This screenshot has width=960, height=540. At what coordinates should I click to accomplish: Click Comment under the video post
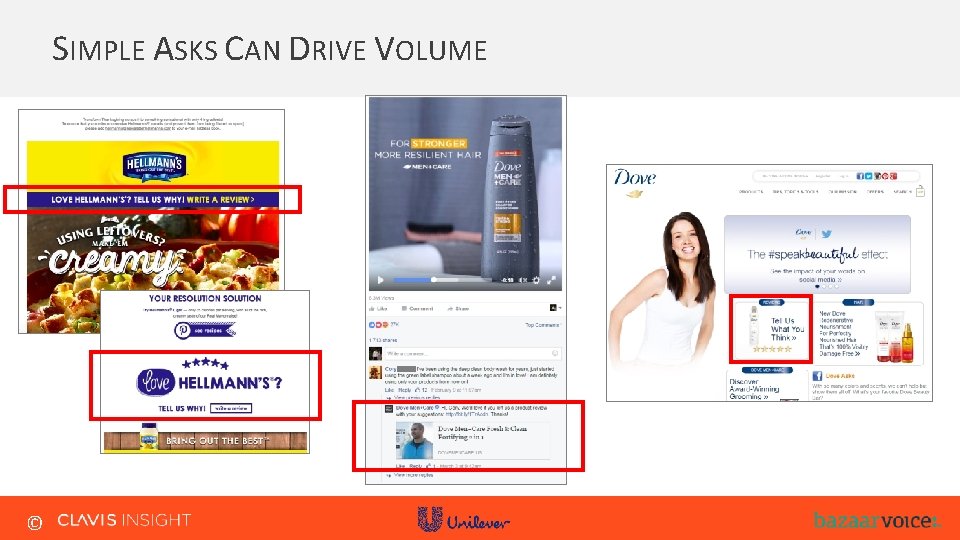click(418, 309)
